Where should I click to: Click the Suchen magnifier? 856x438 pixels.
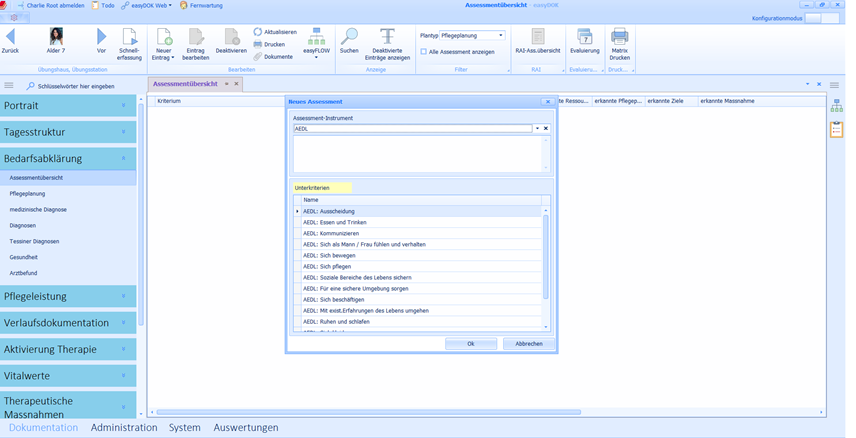pyautogui.click(x=349, y=37)
